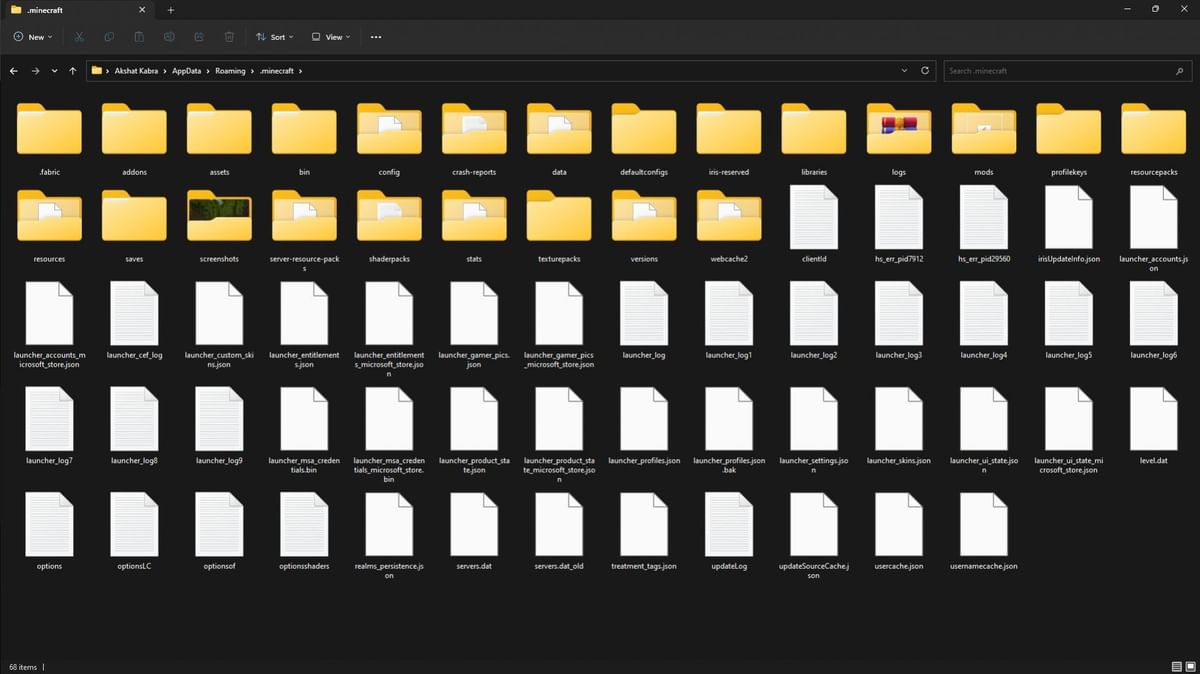Switch to details view from the status bar
The width and height of the screenshot is (1200, 674).
[x=1176, y=667]
